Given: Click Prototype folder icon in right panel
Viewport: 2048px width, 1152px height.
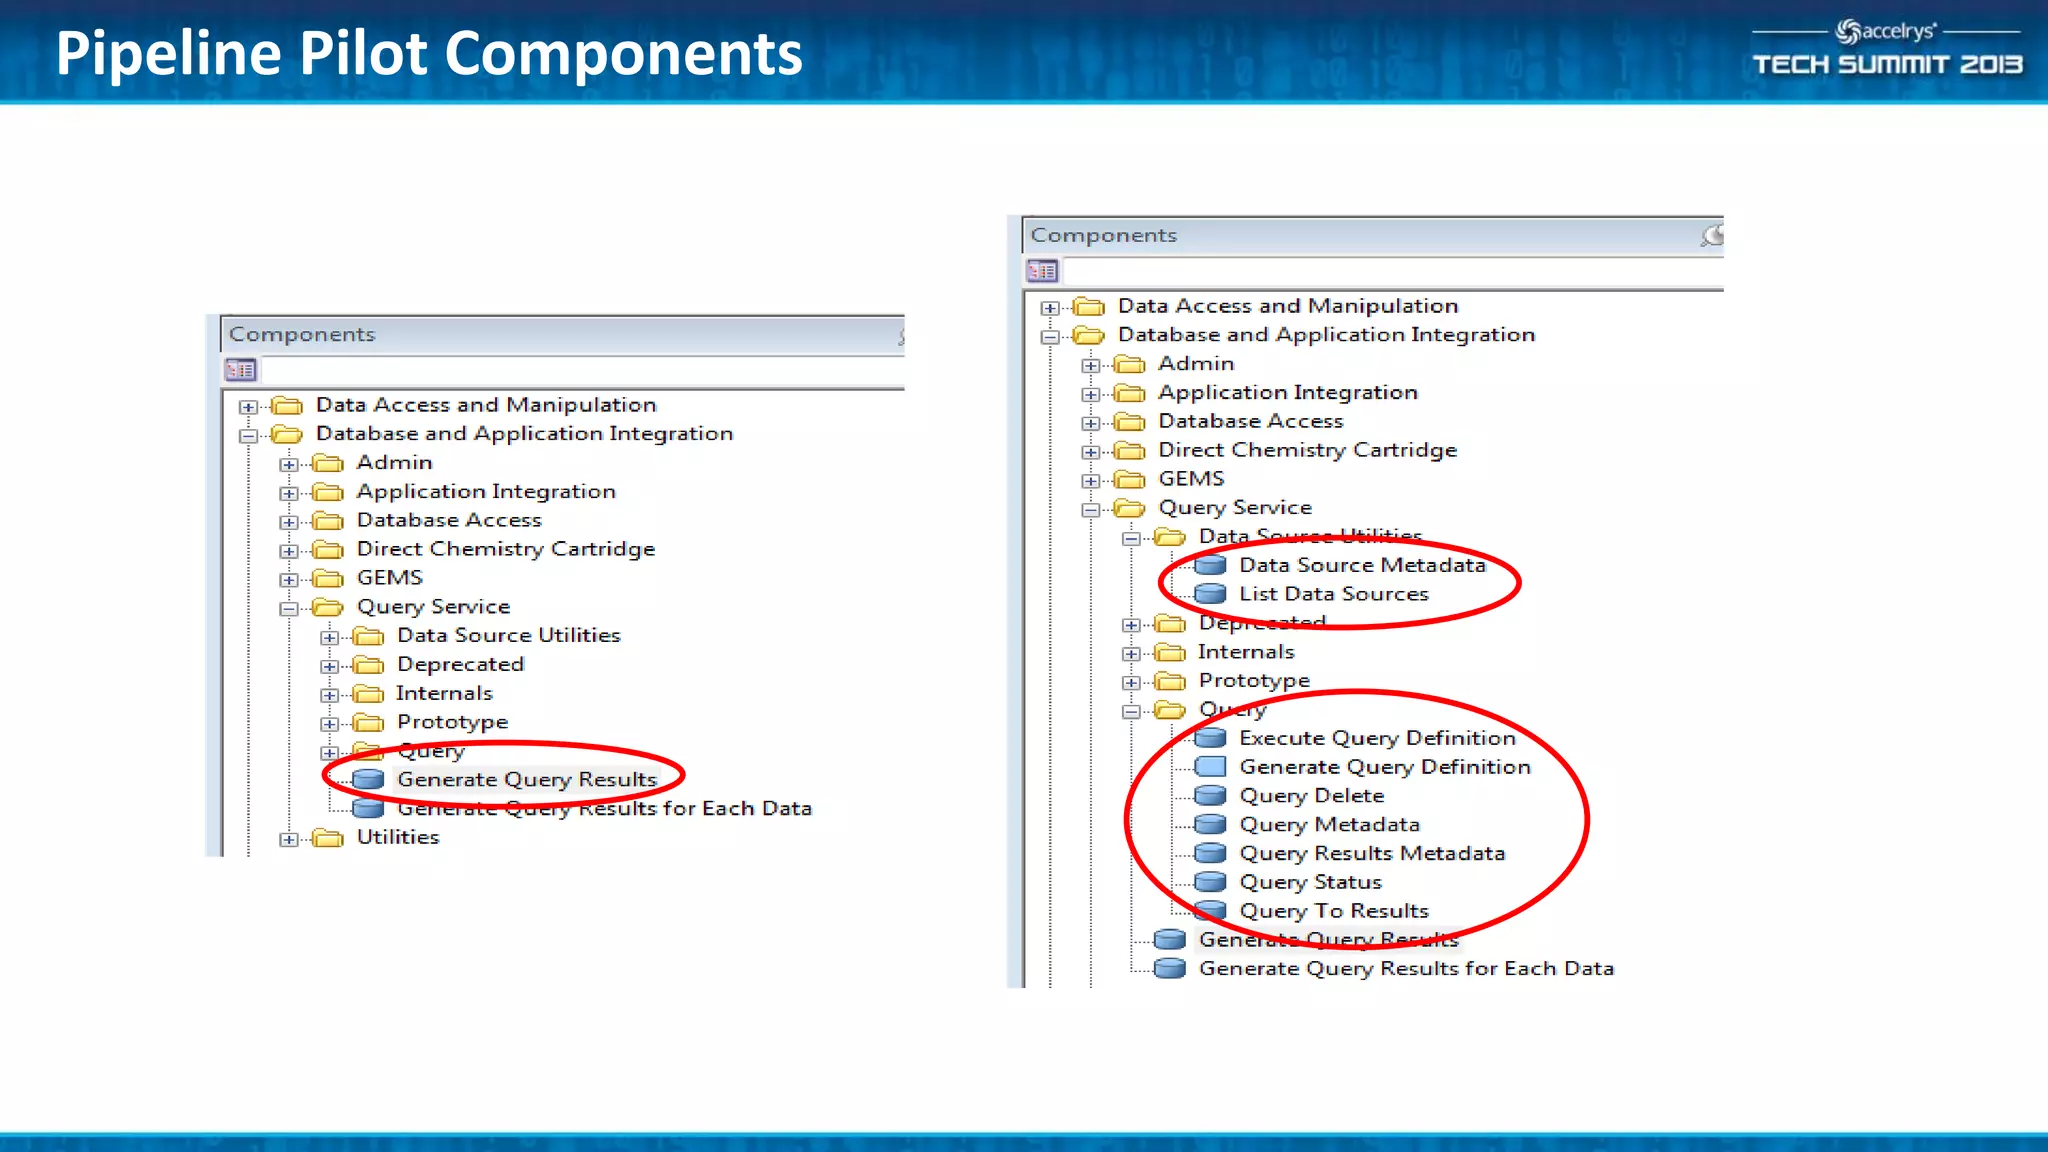Looking at the screenshot, I should (1170, 682).
